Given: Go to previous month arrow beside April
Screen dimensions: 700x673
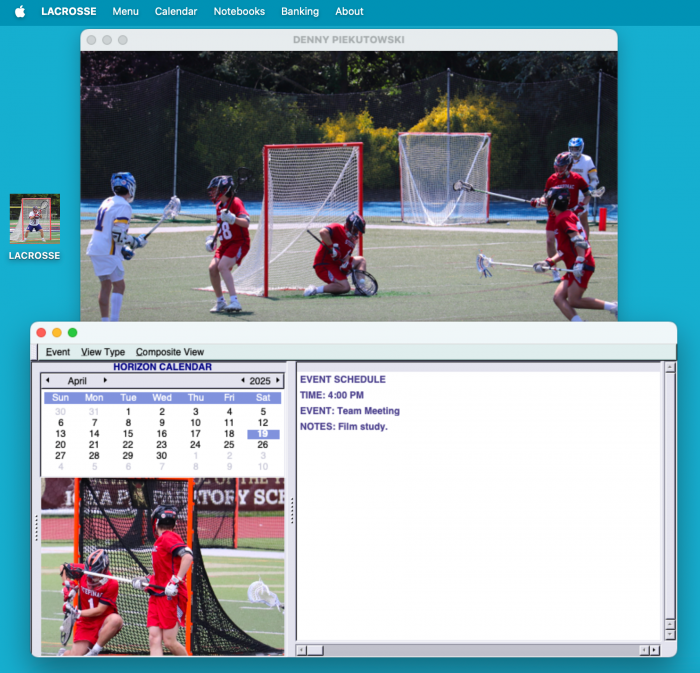Looking at the screenshot, I should click(x=47, y=381).
